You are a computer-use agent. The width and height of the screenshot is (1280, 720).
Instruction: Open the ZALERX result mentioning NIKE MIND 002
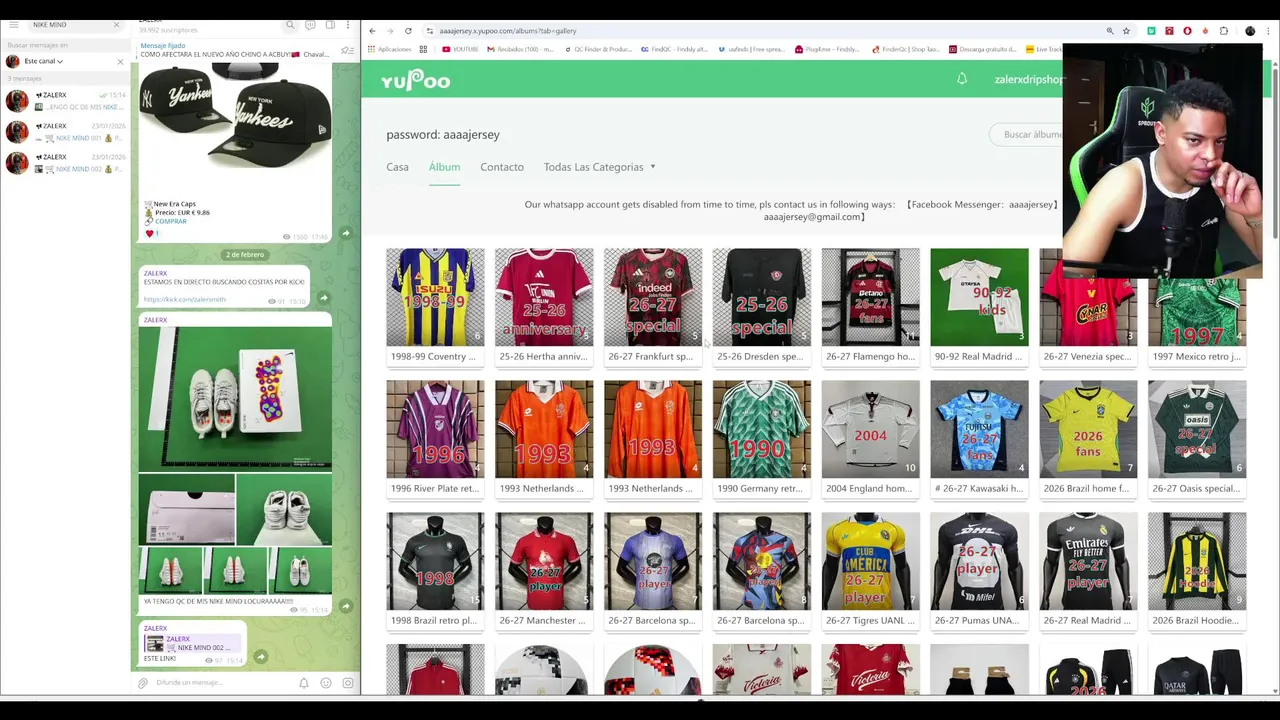65,163
